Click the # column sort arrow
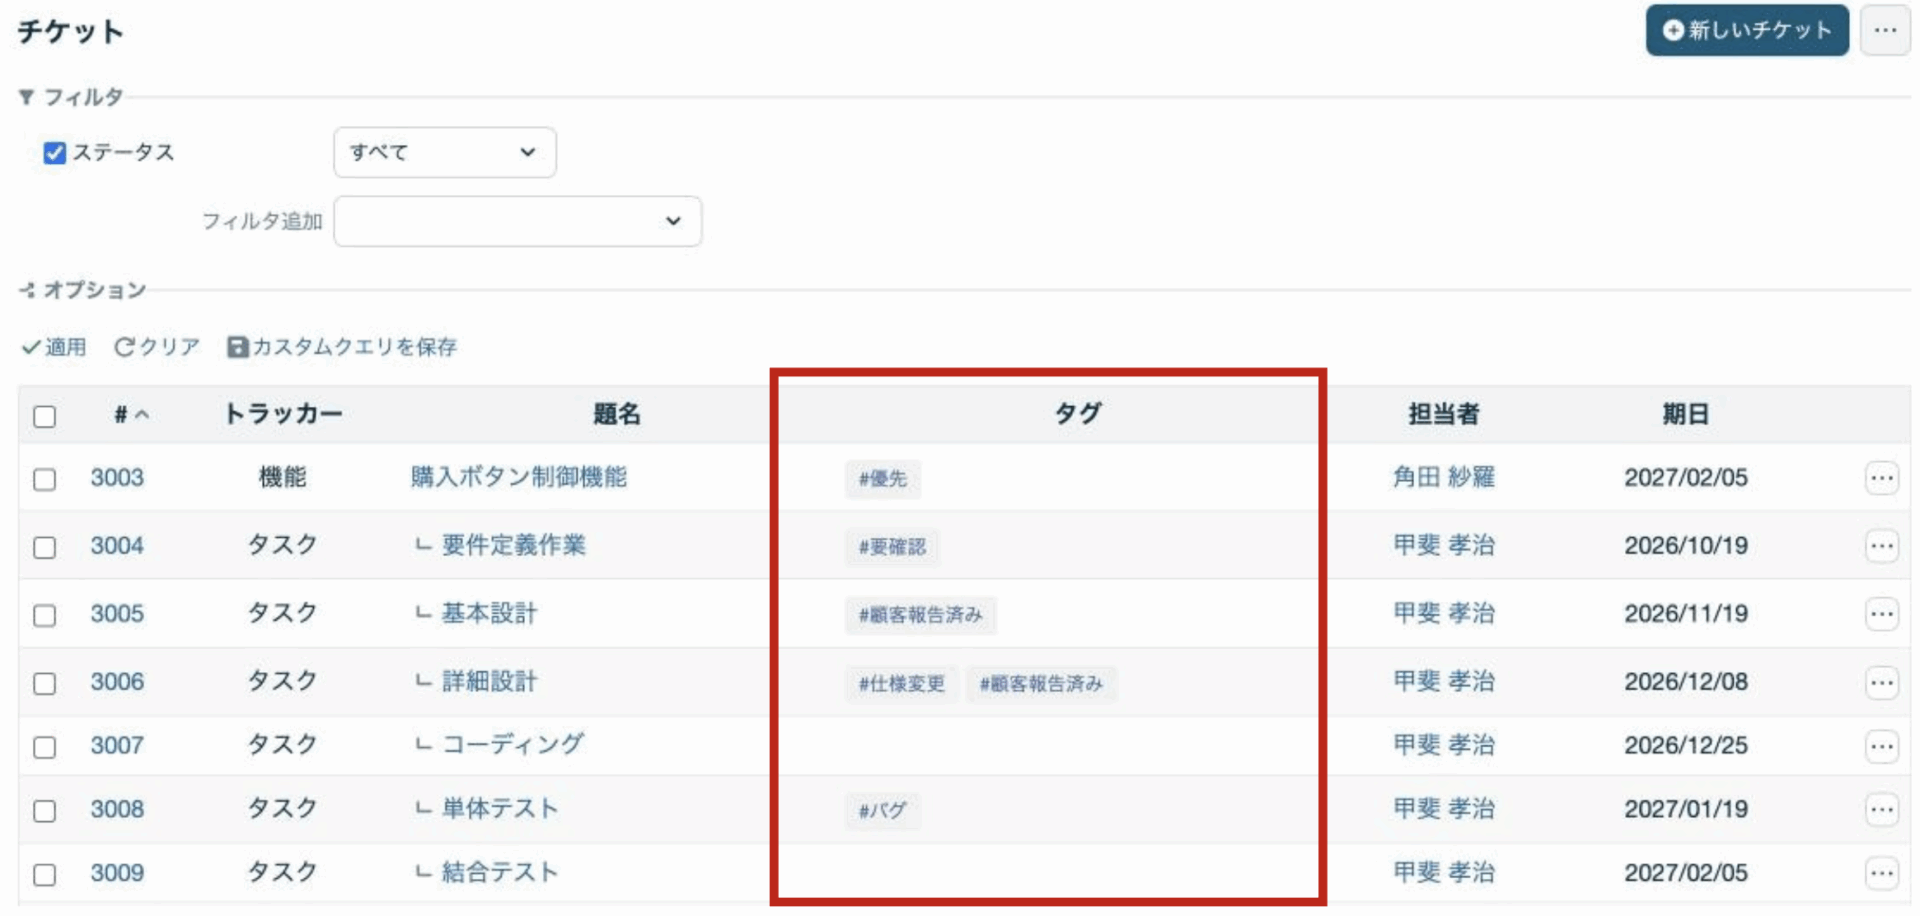This screenshot has width=1920, height=916. pyautogui.click(x=142, y=415)
